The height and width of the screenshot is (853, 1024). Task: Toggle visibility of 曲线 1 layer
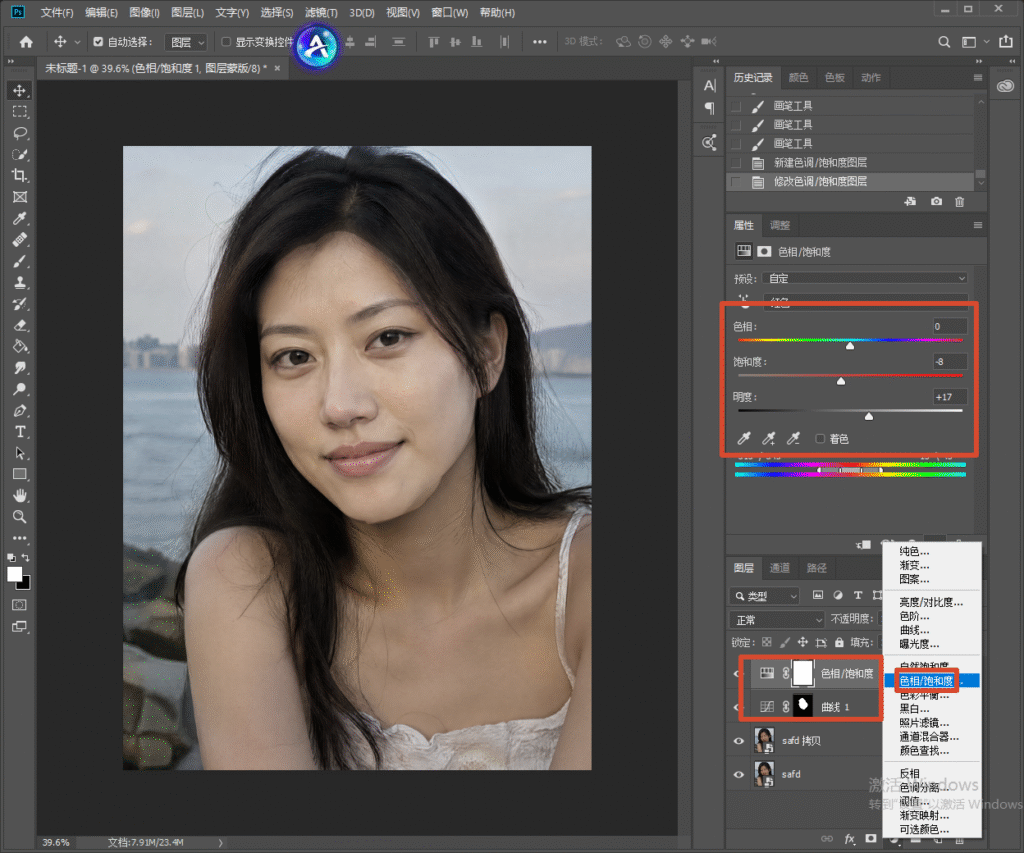[737, 707]
